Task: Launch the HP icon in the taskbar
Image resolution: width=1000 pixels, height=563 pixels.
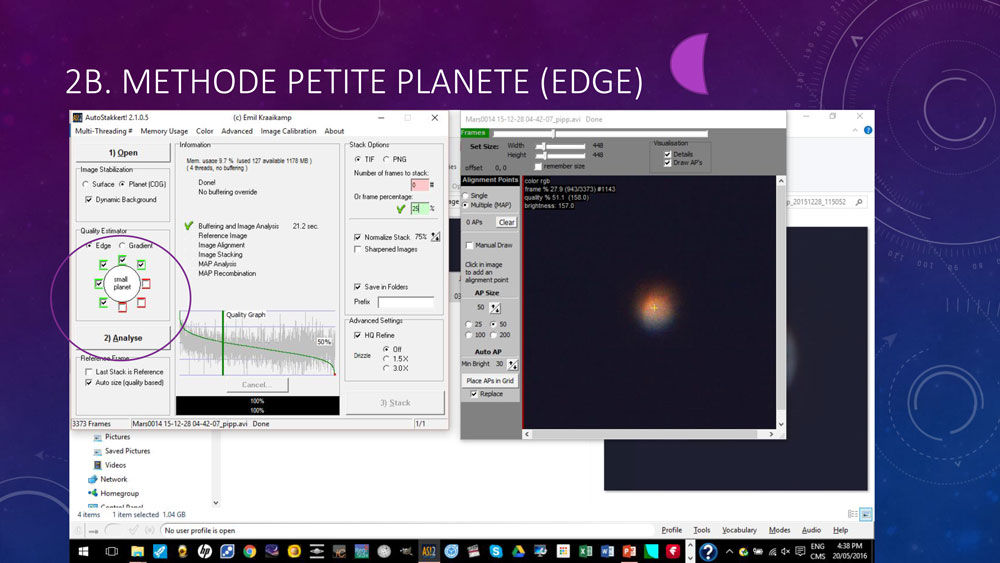Action: point(205,552)
